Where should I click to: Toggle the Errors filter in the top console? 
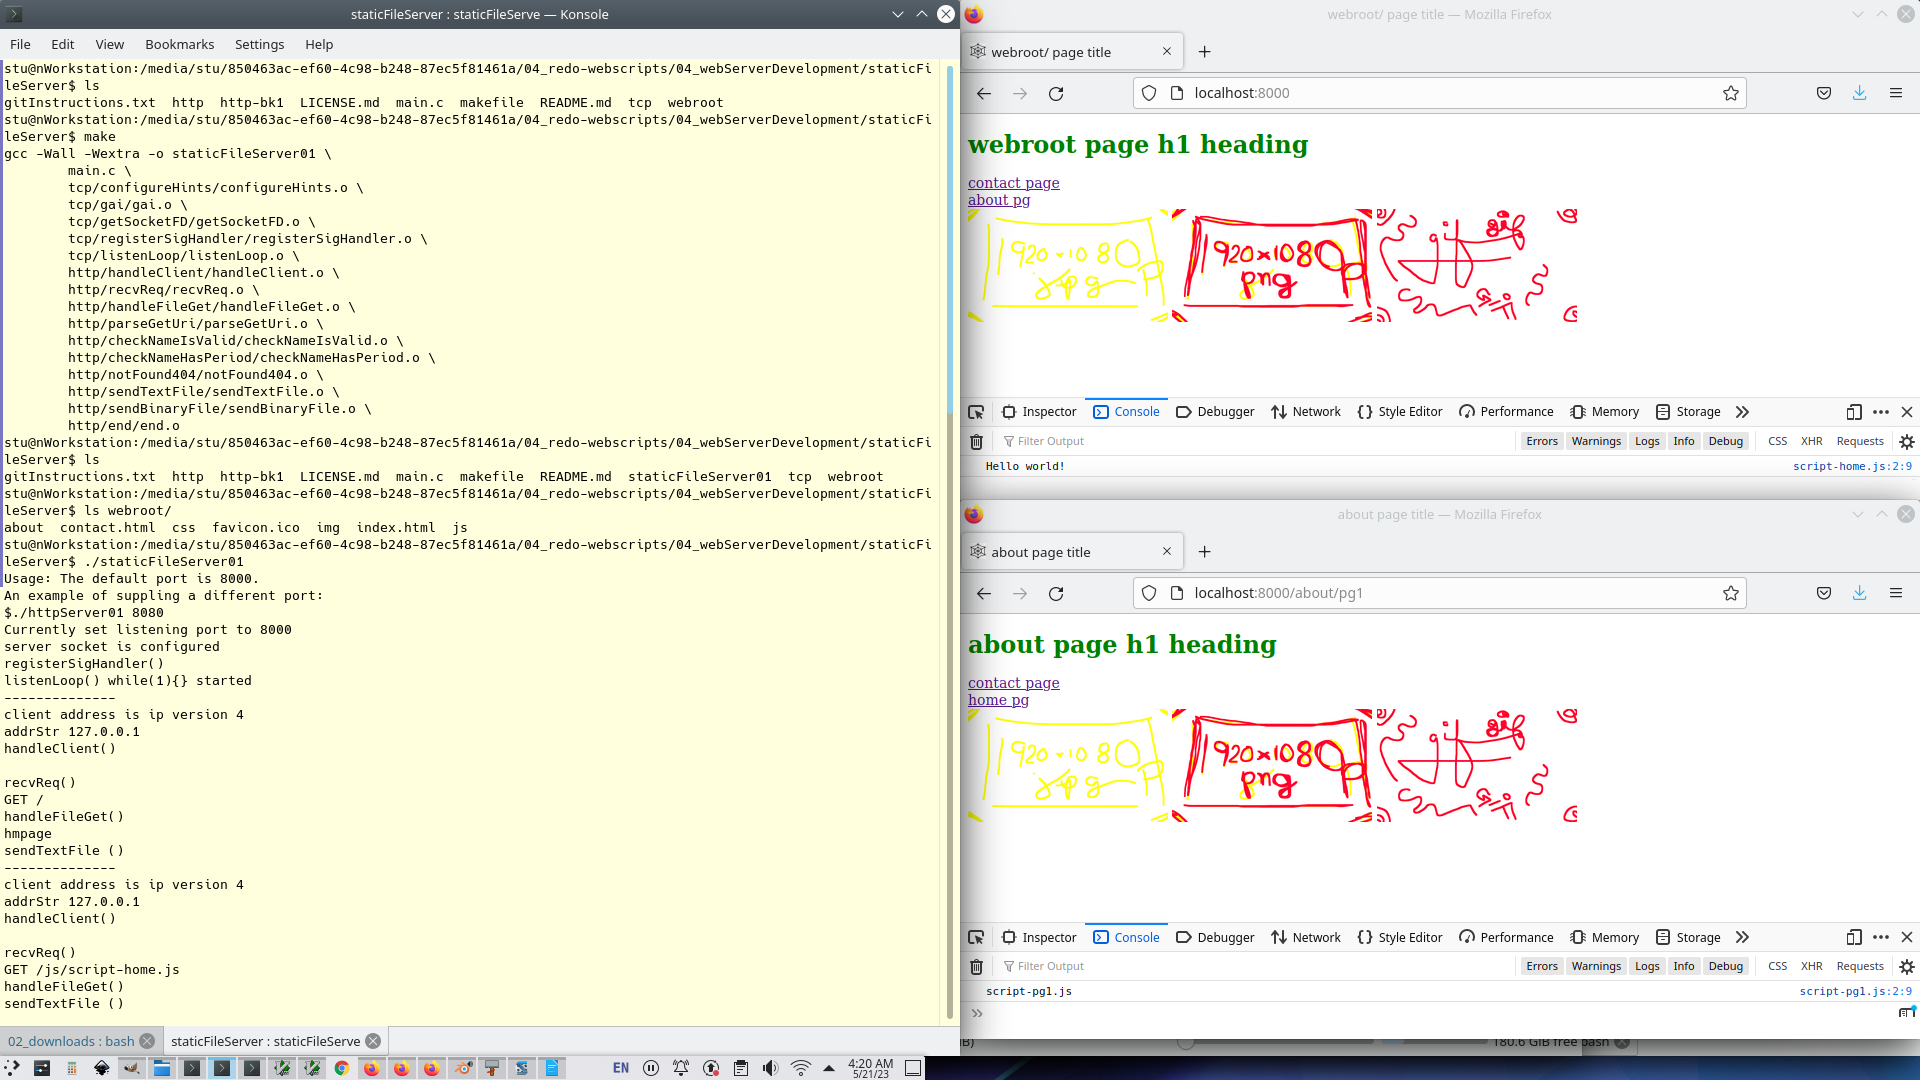point(1541,441)
